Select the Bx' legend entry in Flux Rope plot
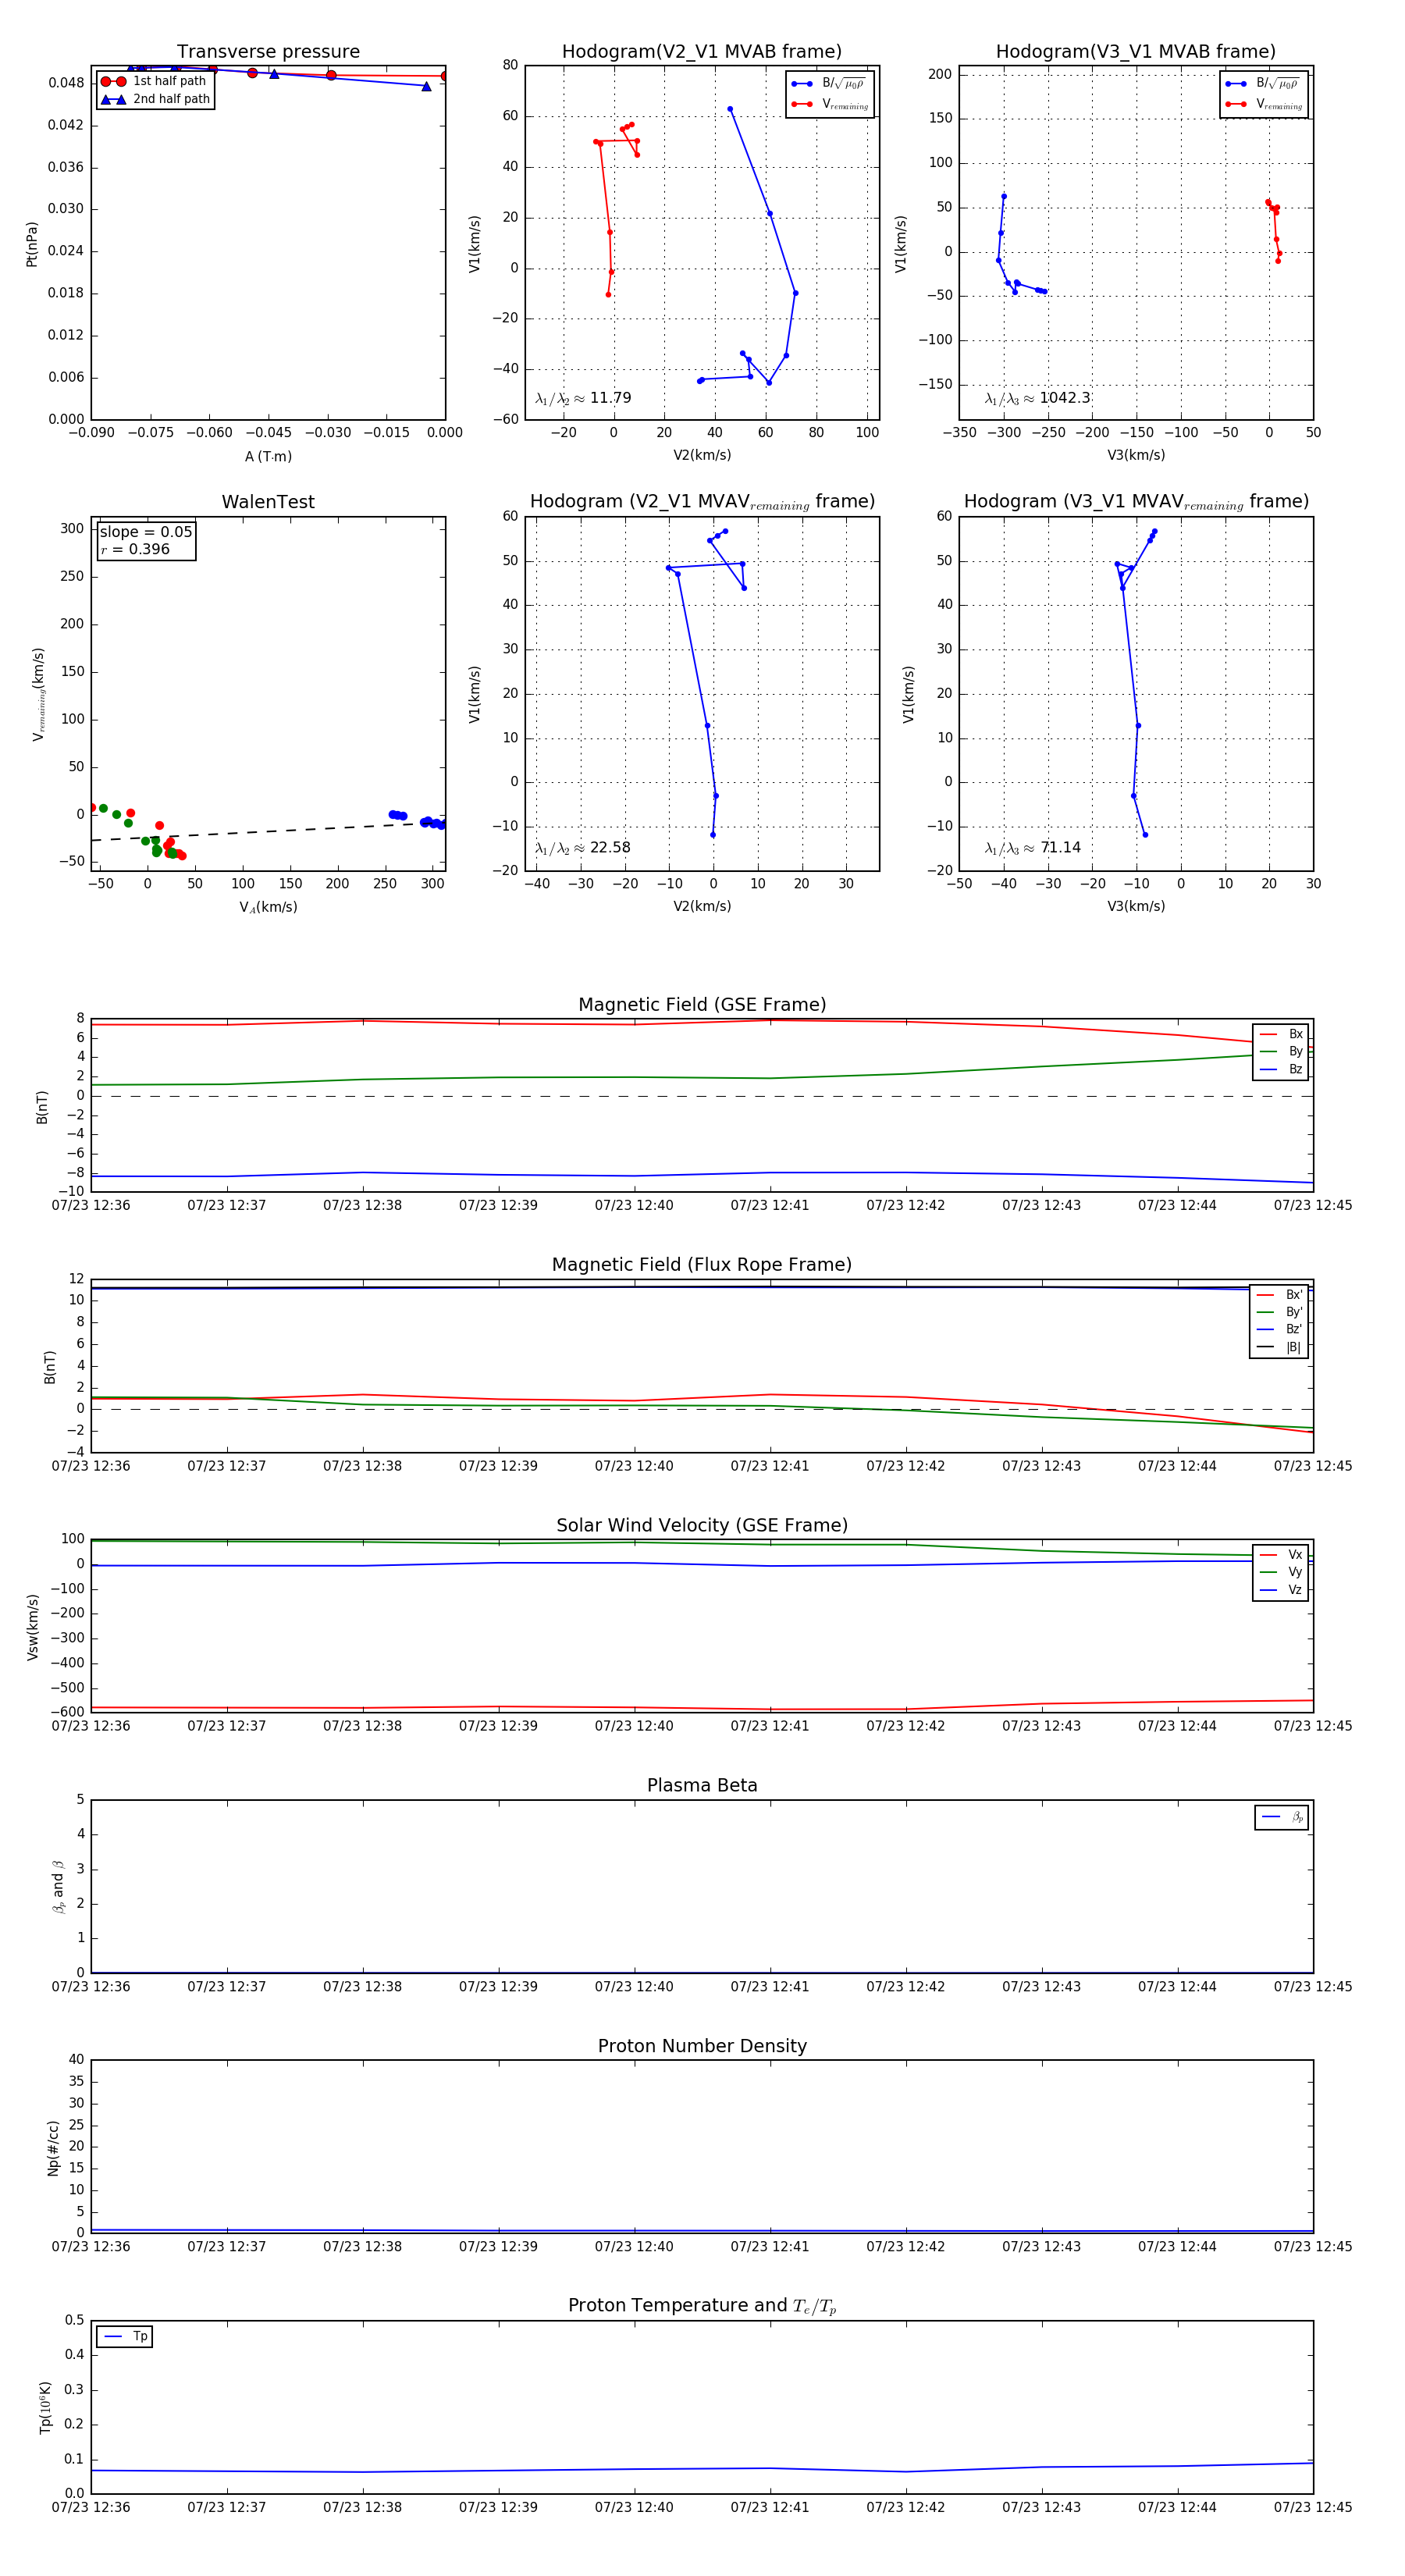 (1279, 1294)
